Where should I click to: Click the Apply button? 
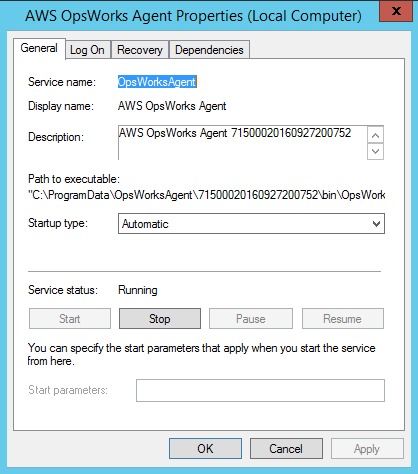pyautogui.click(x=367, y=449)
